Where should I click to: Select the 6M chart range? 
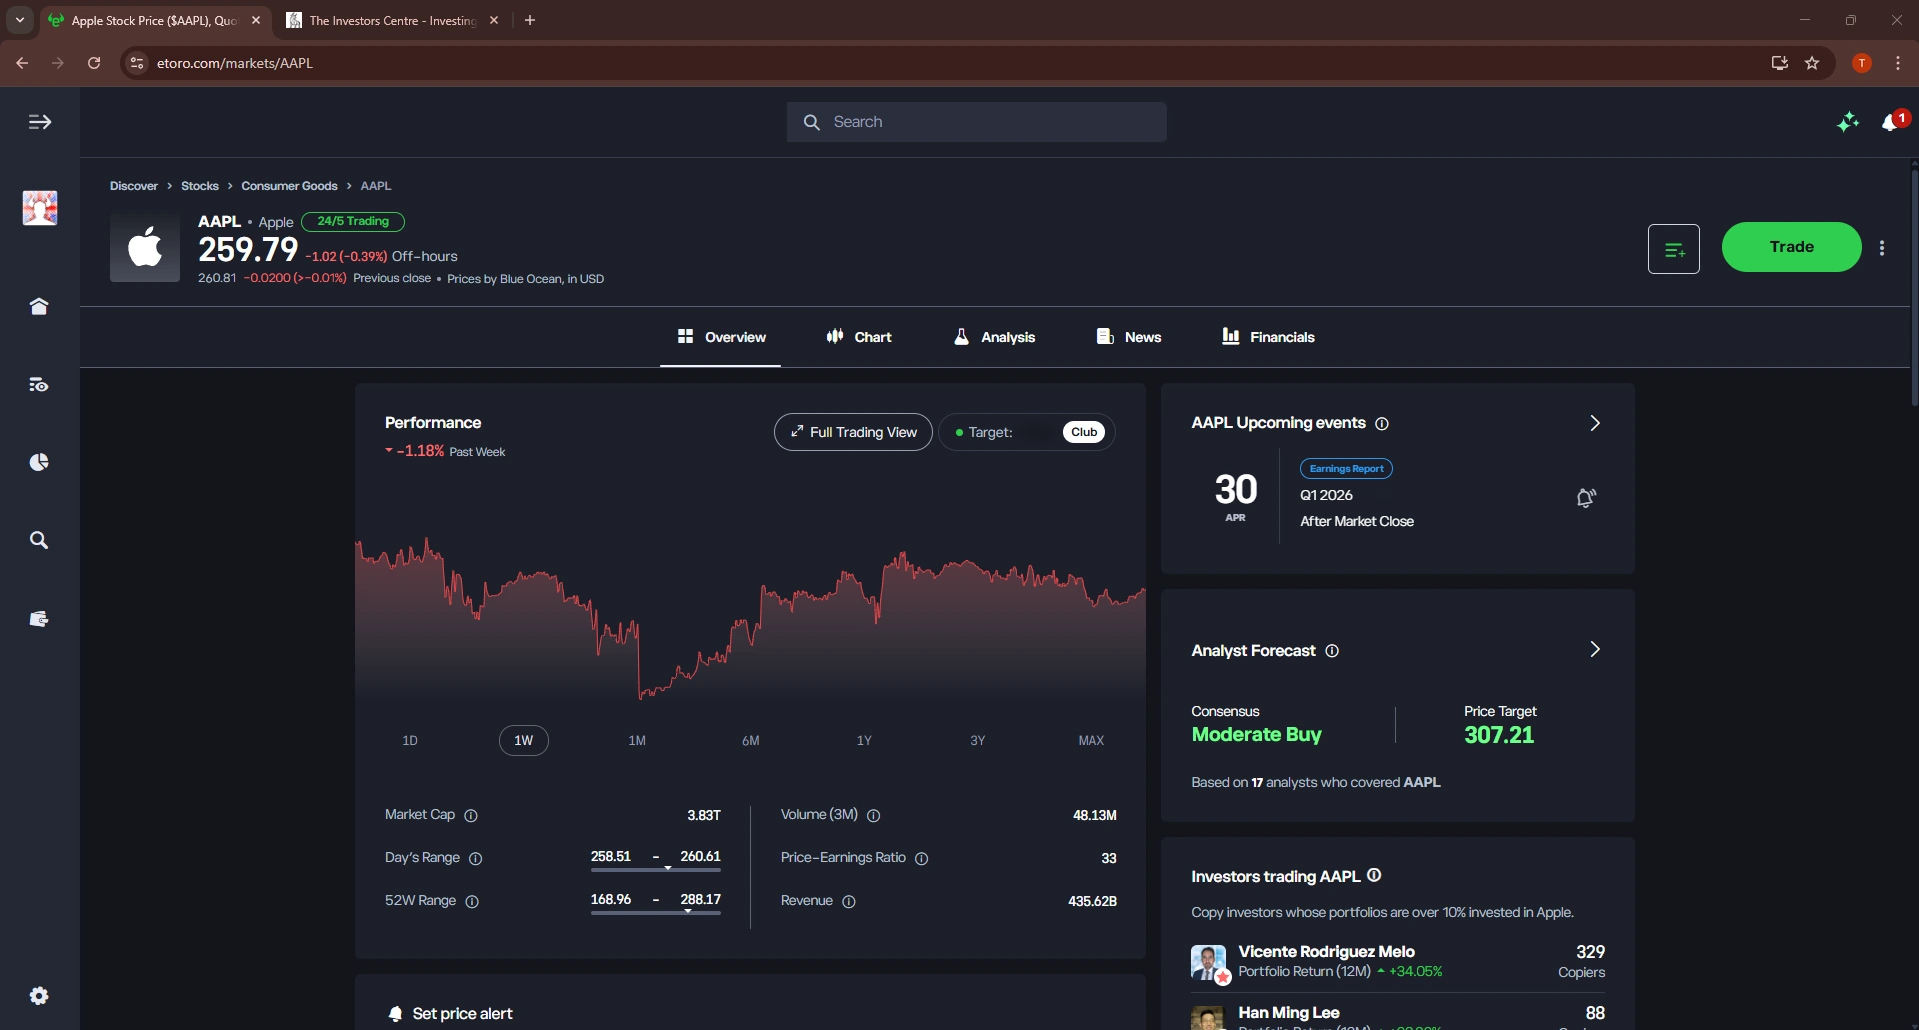click(x=751, y=741)
